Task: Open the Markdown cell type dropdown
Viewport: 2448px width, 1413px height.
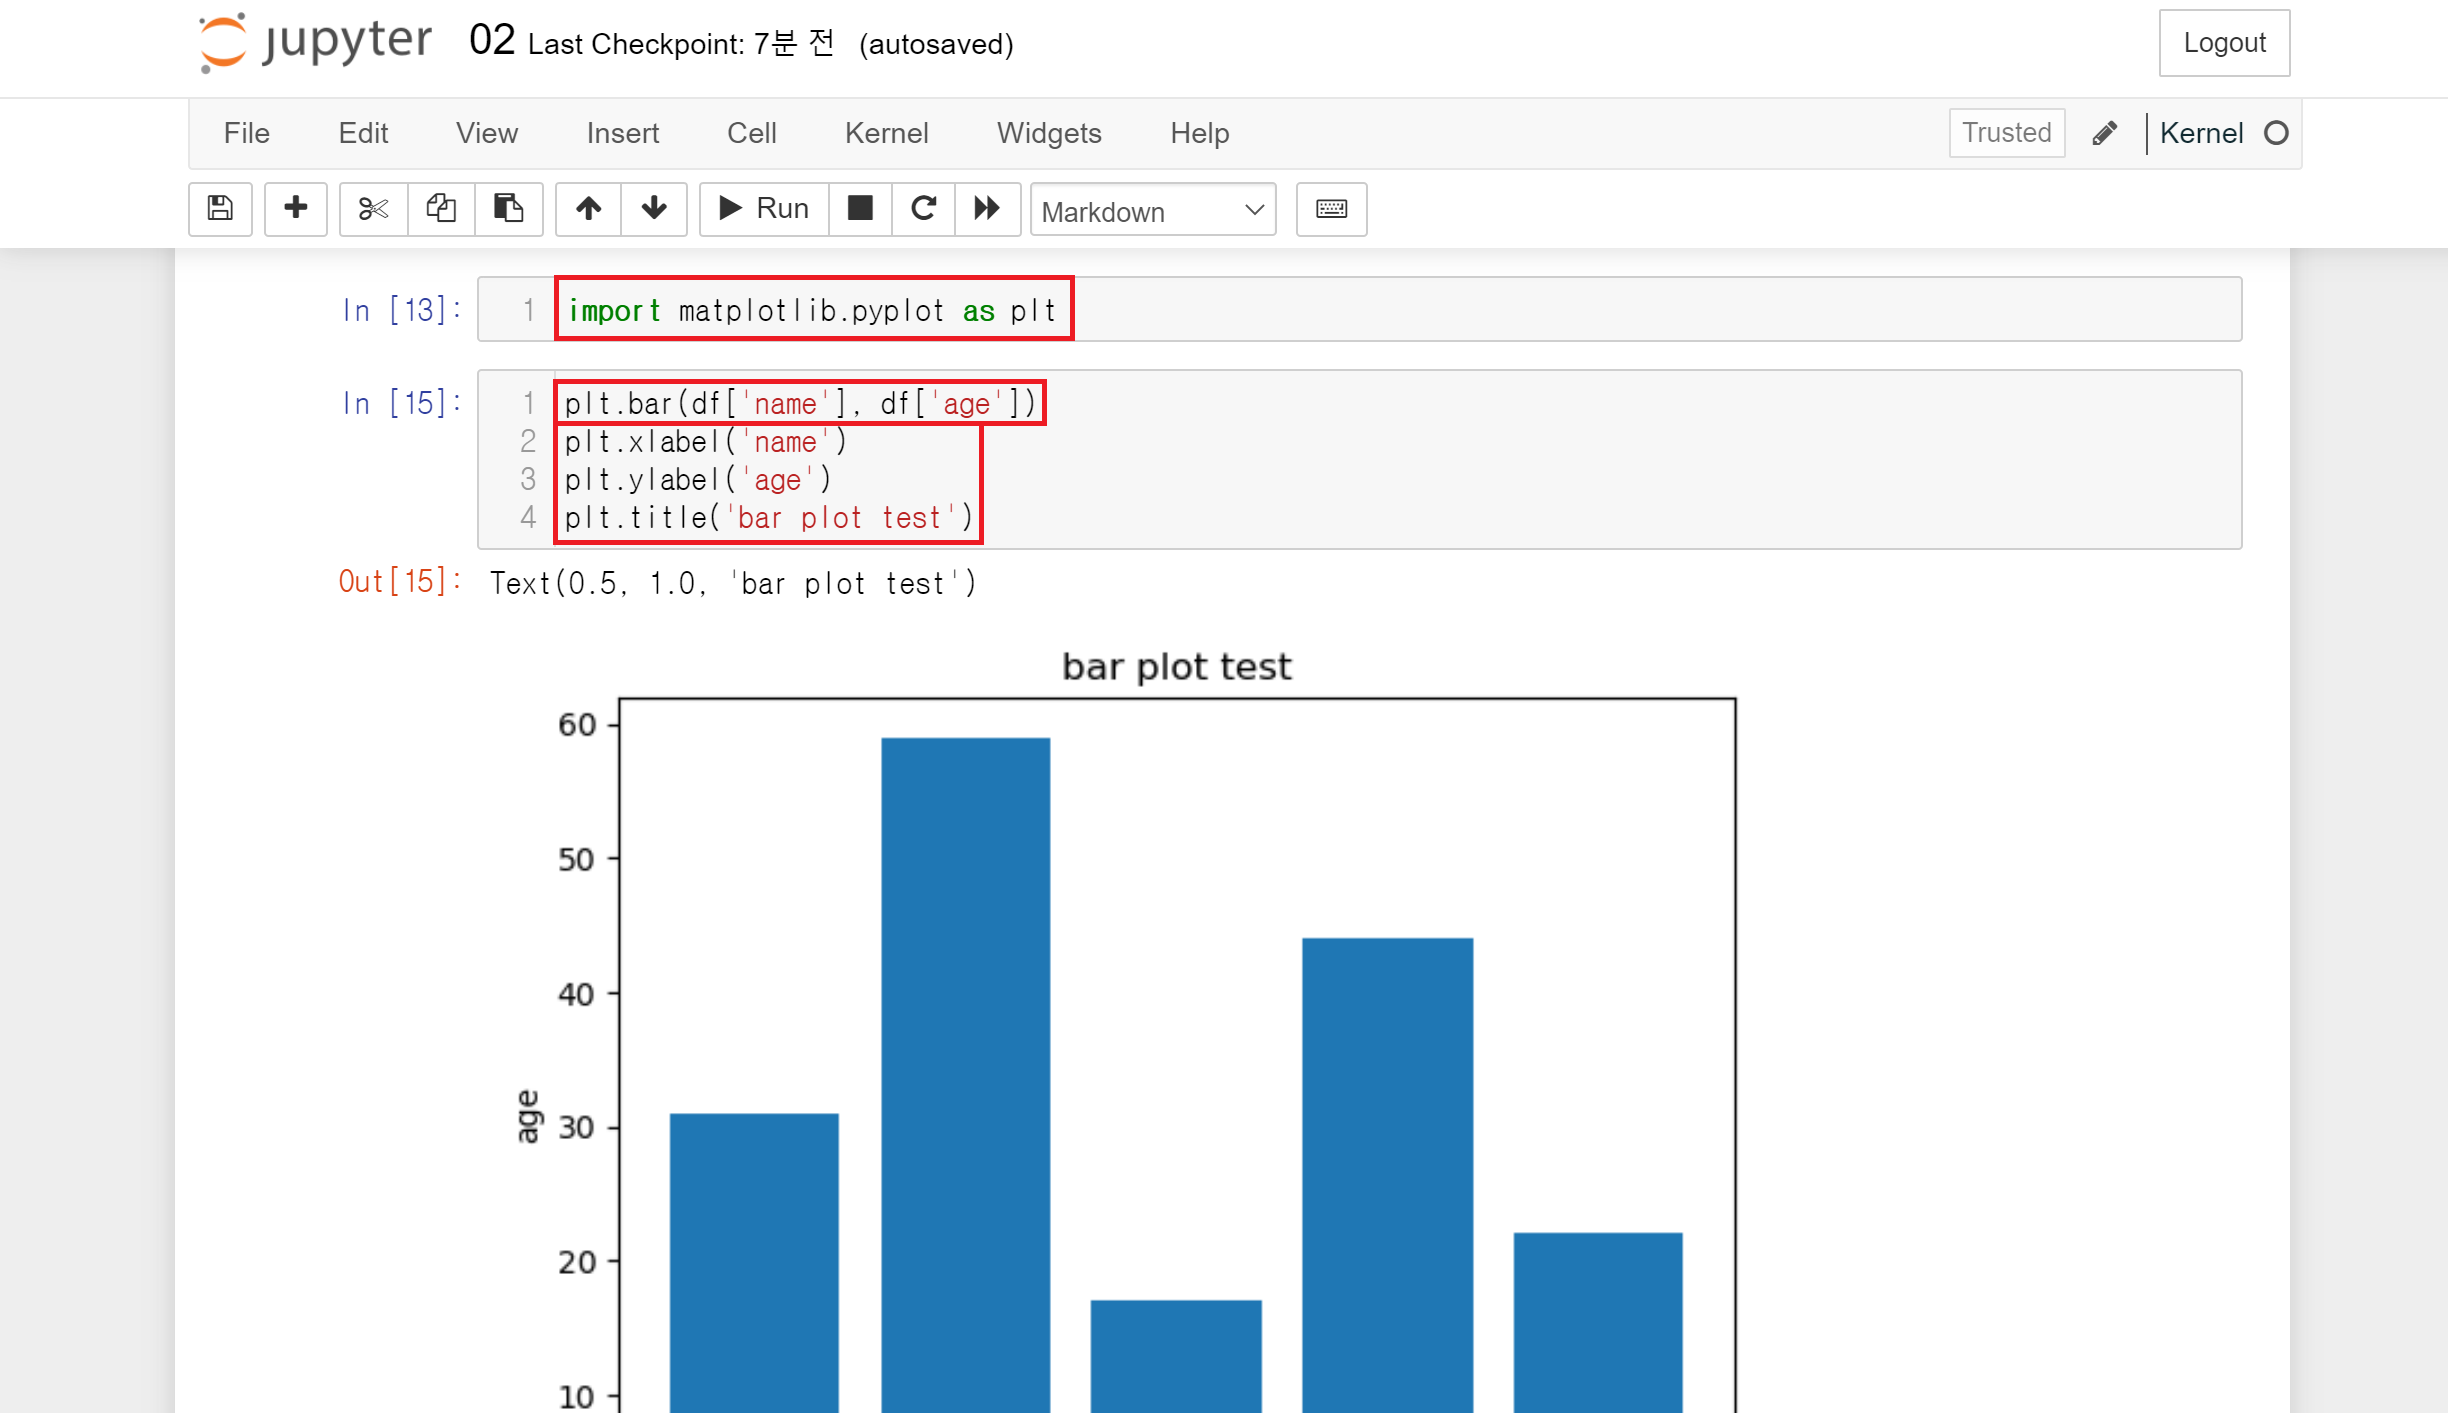Action: [1152, 210]
